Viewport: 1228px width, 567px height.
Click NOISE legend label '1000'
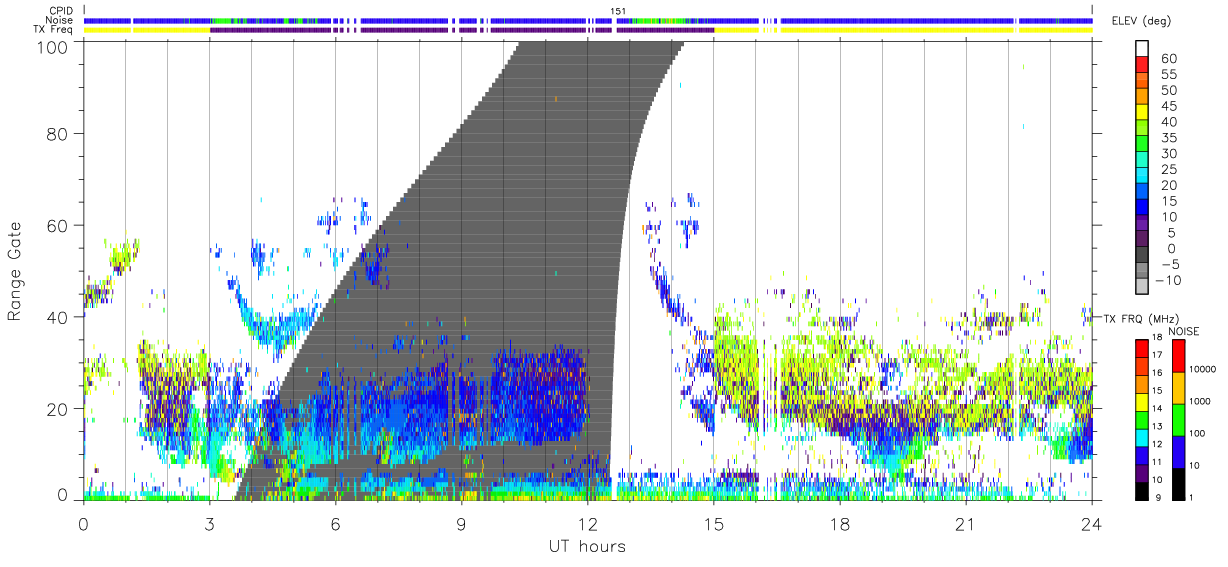click(1200, 401)
